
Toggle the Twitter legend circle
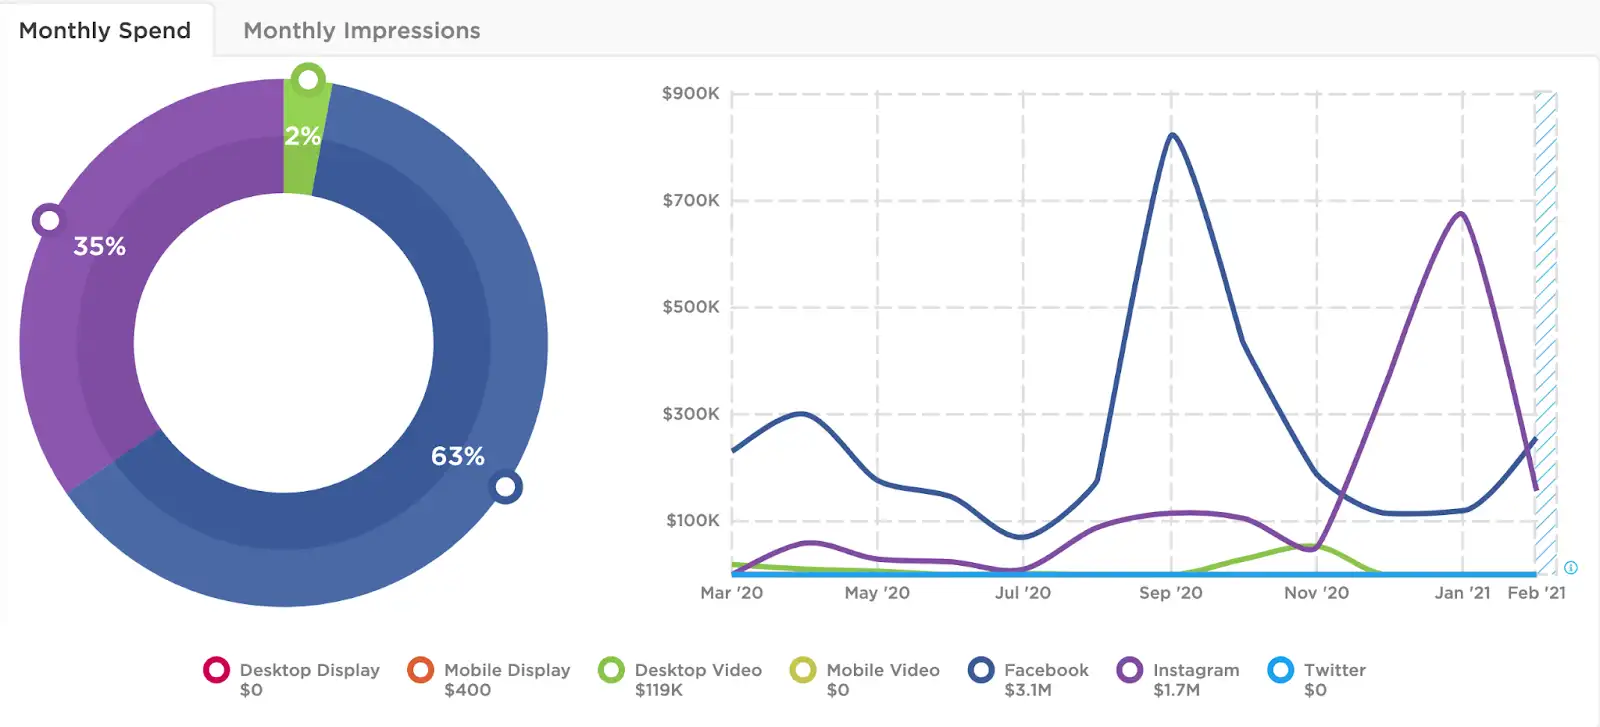click(1280, 670)
